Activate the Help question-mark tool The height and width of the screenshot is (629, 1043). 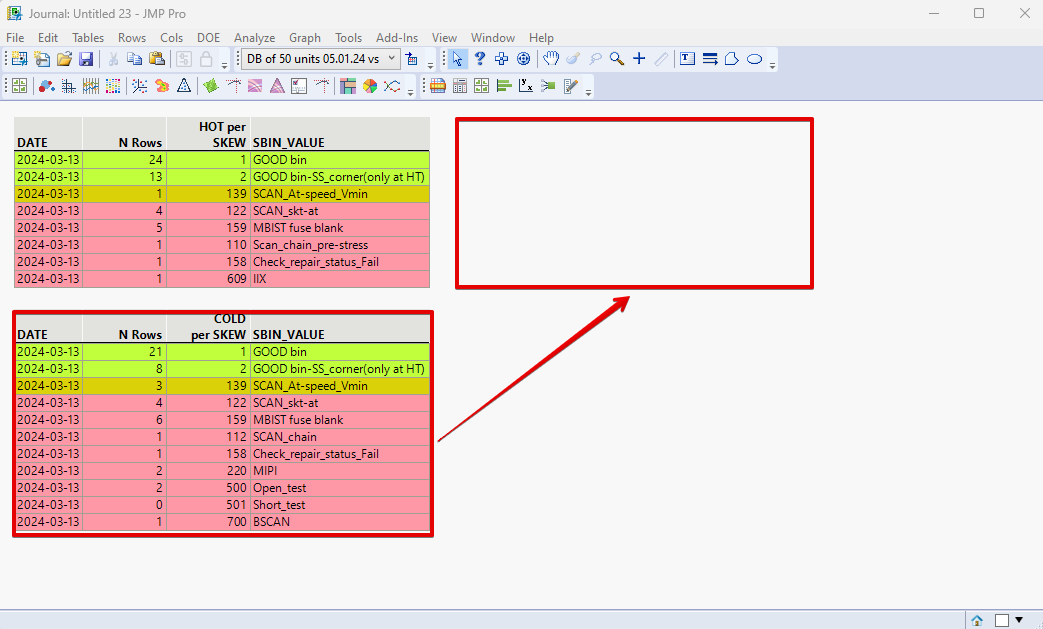(x=480, y=58)
